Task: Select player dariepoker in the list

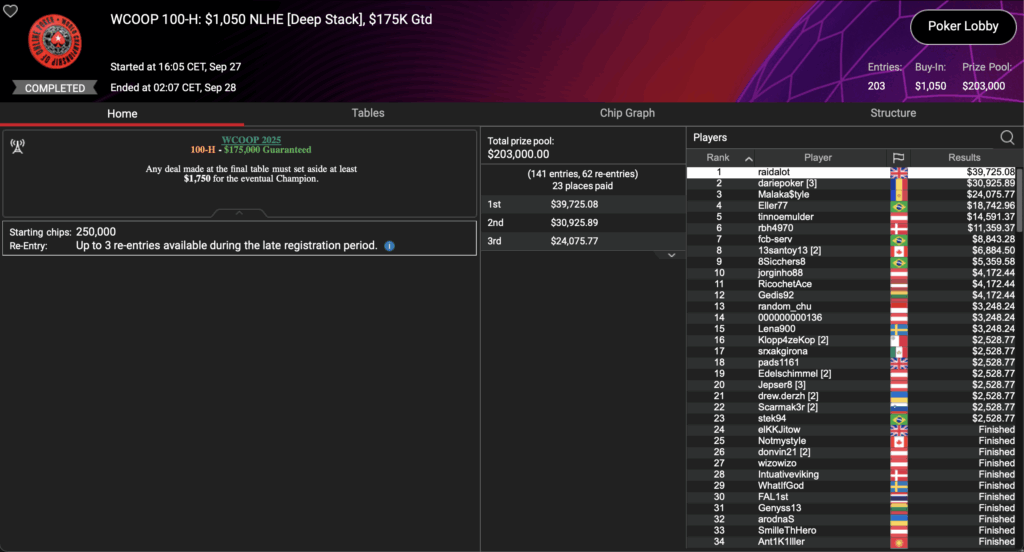Action: pos(851,184)
